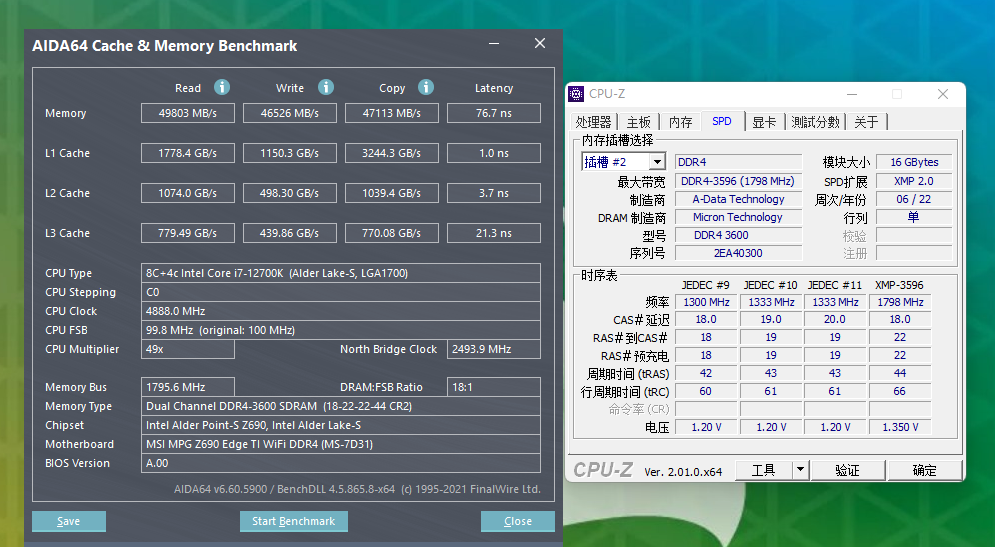
Task: Click L2 Cache latency value 3.7 ns
Action: (x=494, y=193)
